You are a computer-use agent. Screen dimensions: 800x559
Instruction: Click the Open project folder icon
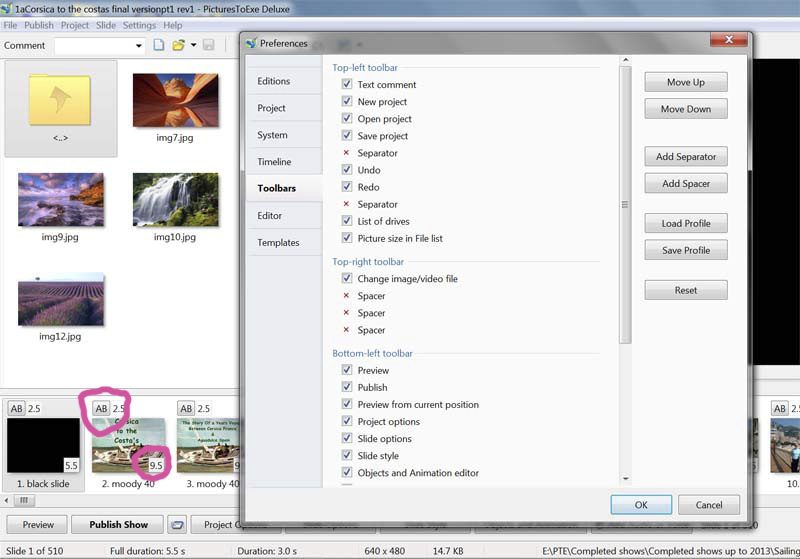point(178,45)
